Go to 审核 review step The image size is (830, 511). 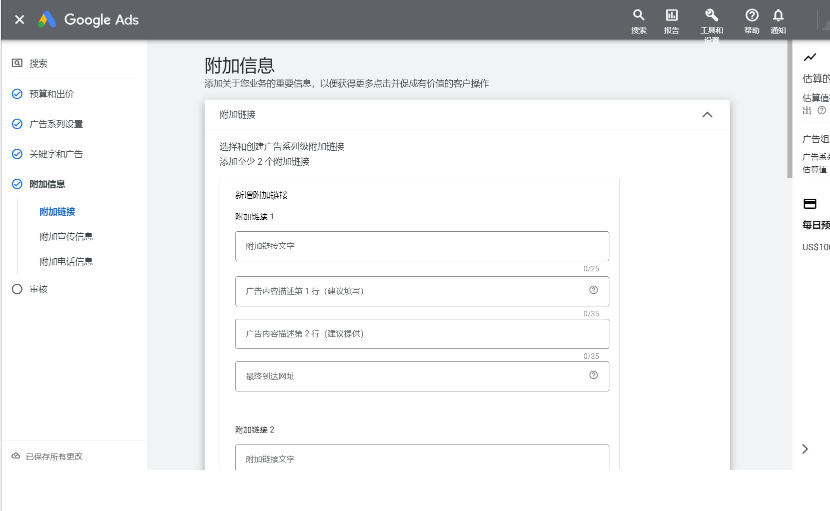(x=38, y=289)
